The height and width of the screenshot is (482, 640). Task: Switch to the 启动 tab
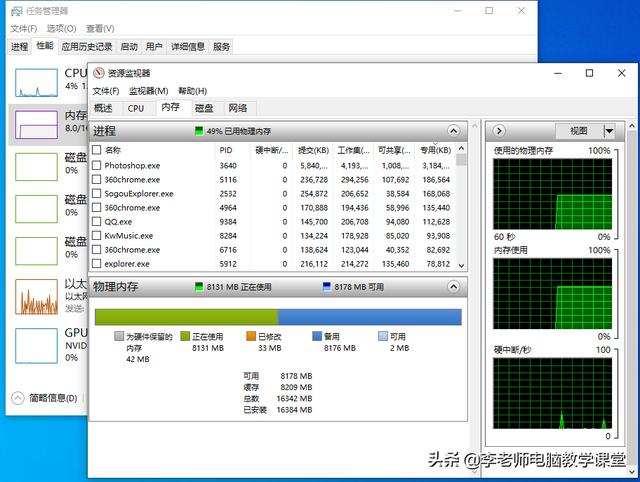(x=129, y=47)
